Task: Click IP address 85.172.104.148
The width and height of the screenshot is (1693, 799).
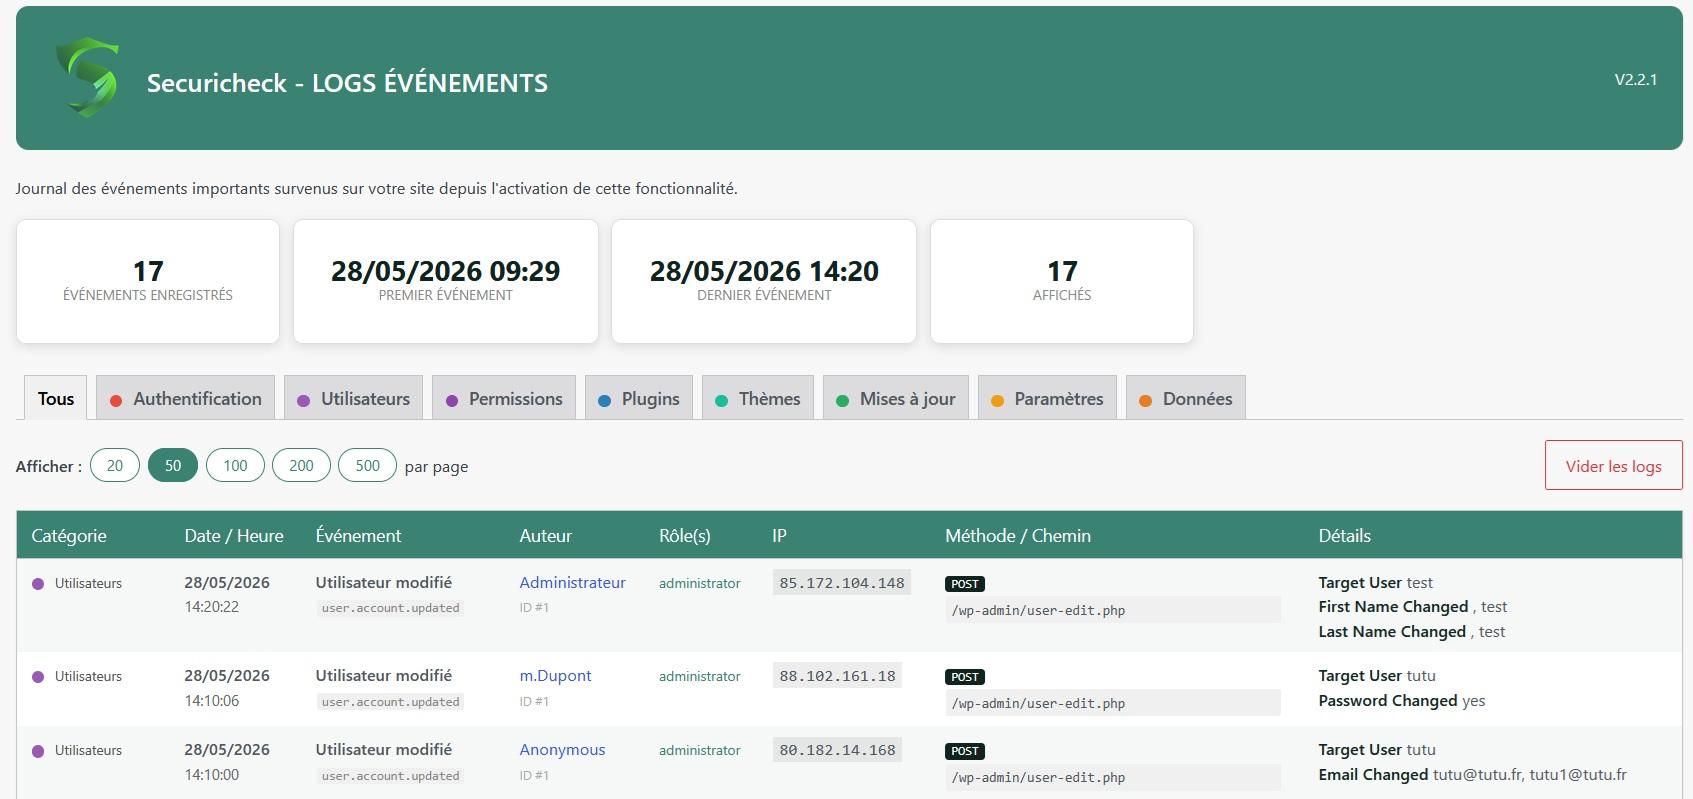Action: tap(842, 583)
